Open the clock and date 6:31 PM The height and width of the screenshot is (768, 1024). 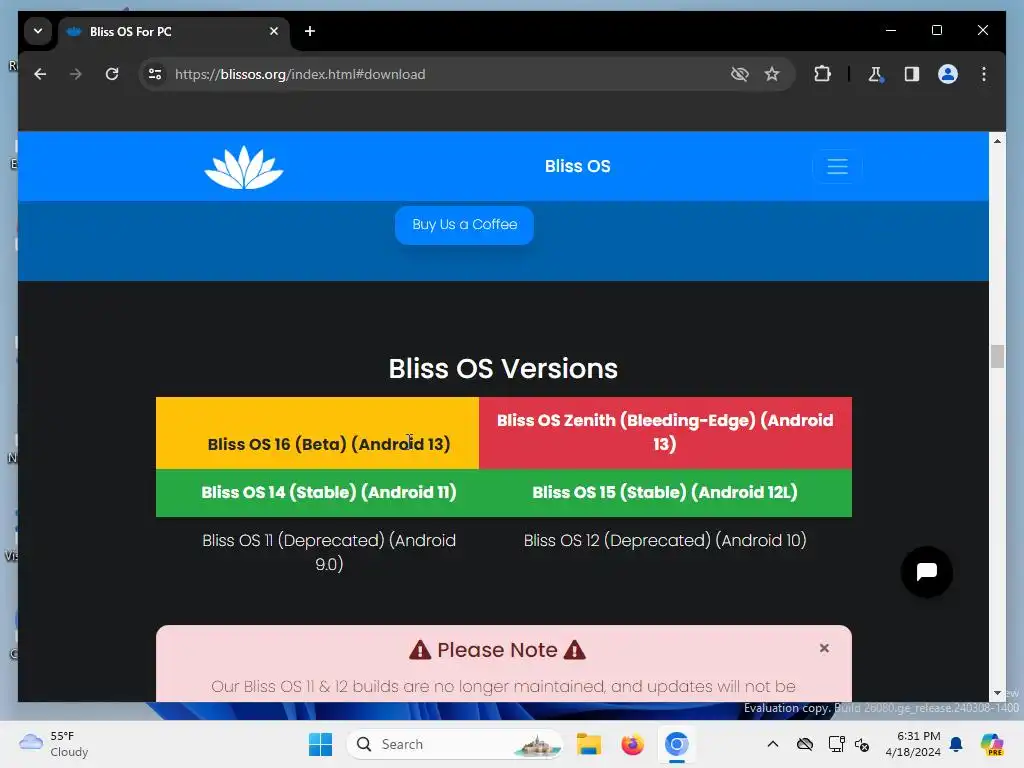point(912,744)
